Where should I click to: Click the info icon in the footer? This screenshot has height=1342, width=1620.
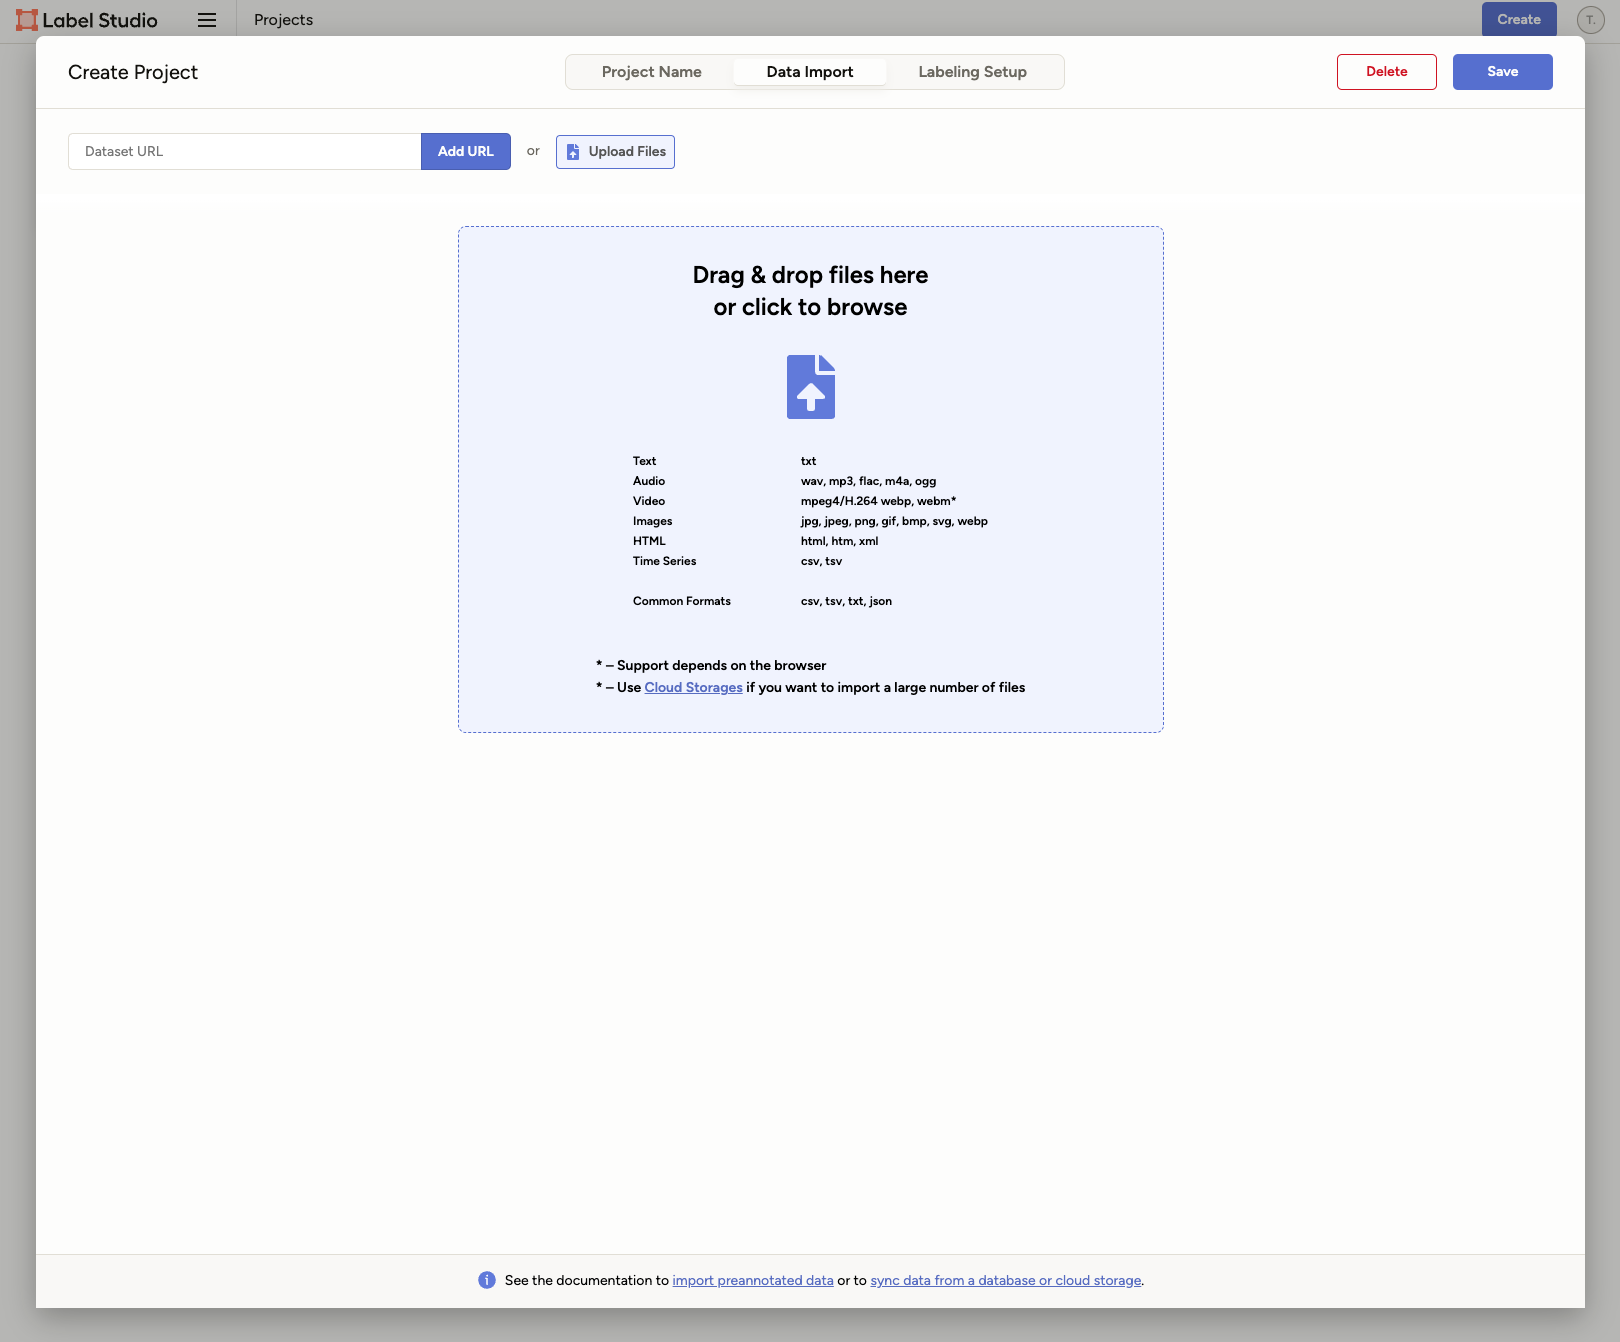[487, 1280]
